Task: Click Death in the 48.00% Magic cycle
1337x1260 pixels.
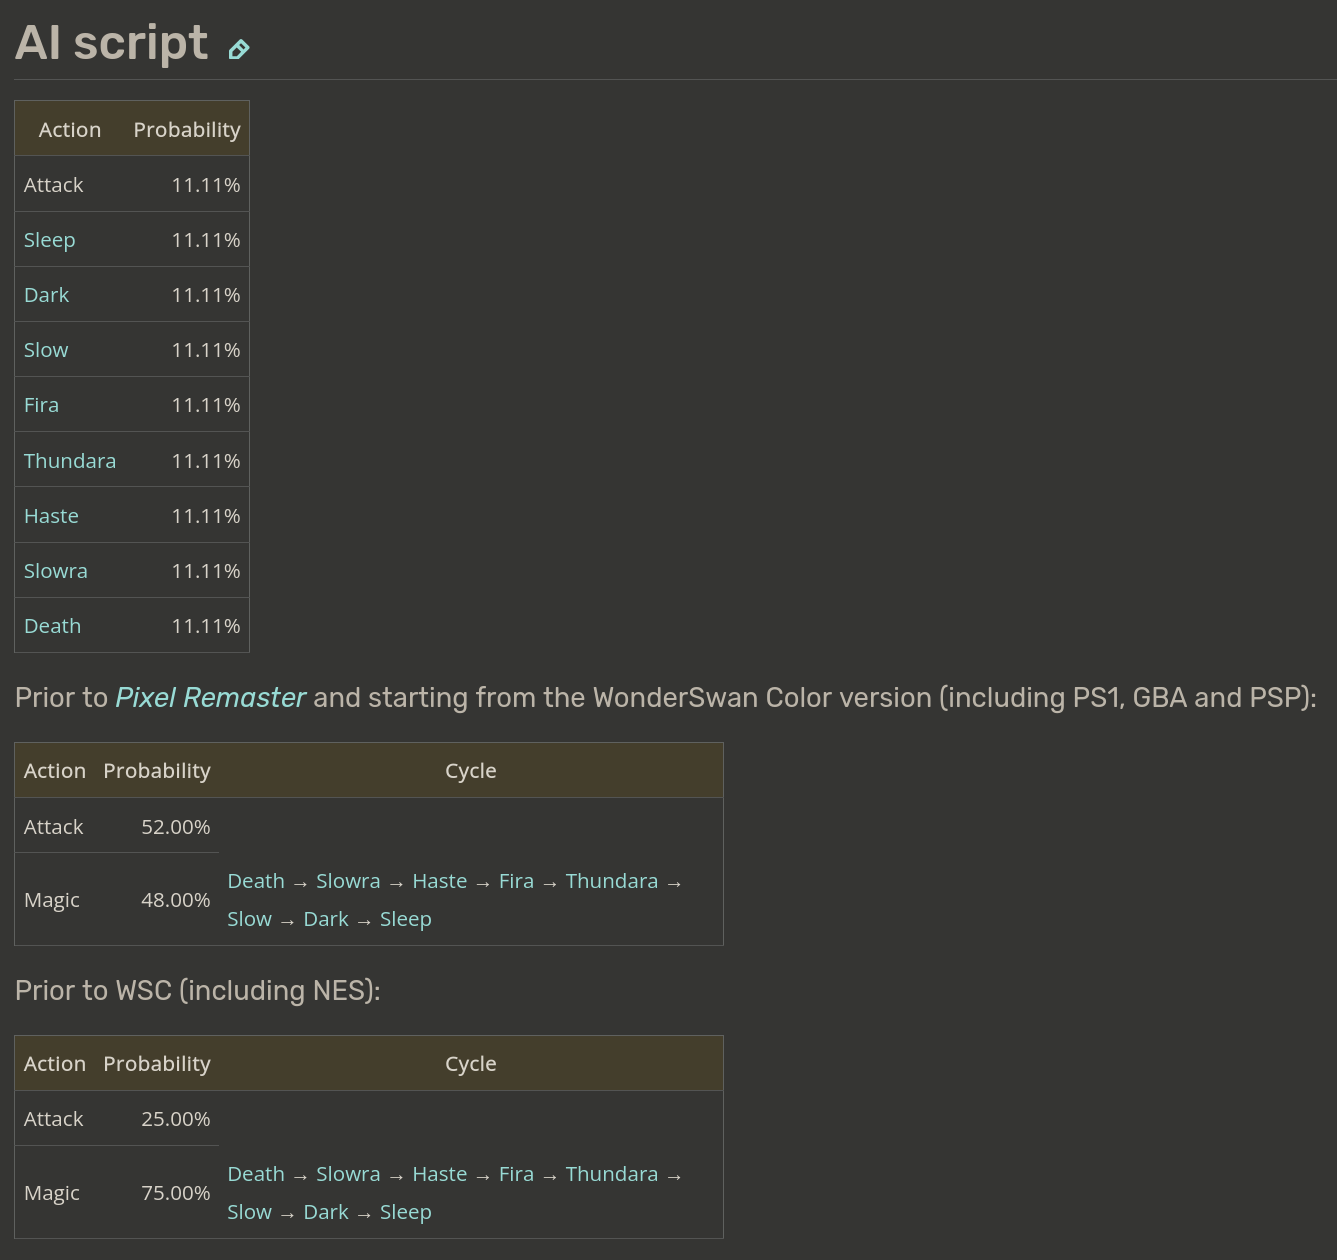Action: pos(256,881)
